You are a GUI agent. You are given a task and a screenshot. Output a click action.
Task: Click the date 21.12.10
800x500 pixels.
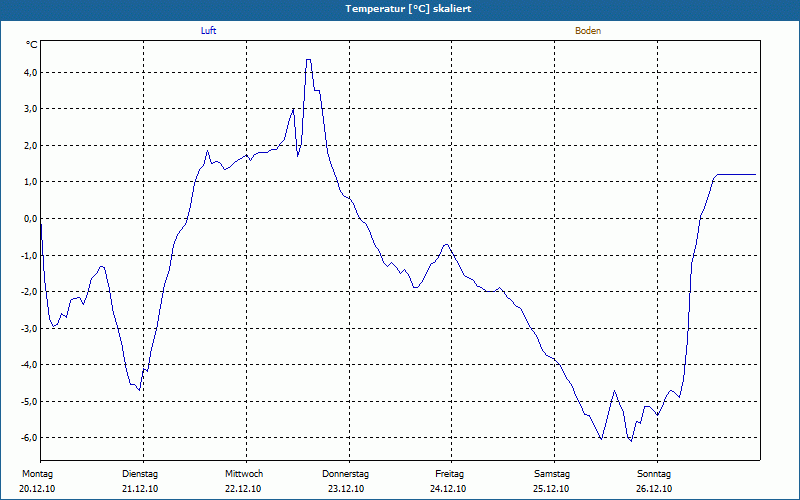pos(140,489)
